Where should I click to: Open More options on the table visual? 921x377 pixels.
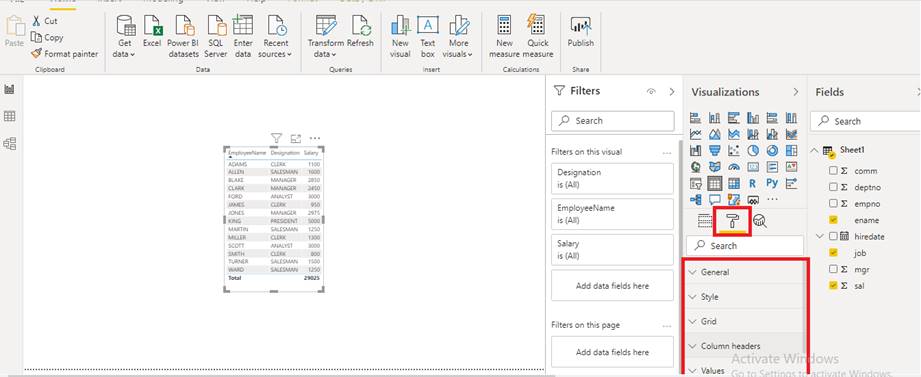coord(315,139)
